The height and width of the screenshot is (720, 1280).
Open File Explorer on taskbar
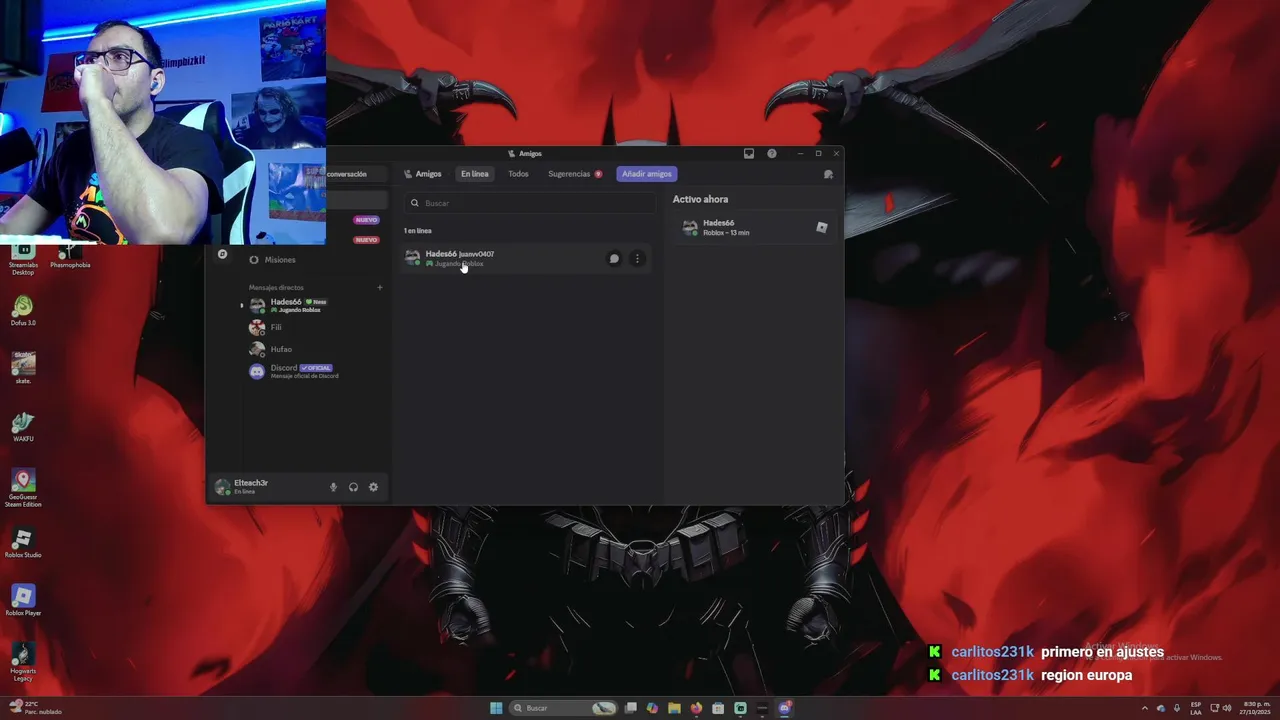675,708
